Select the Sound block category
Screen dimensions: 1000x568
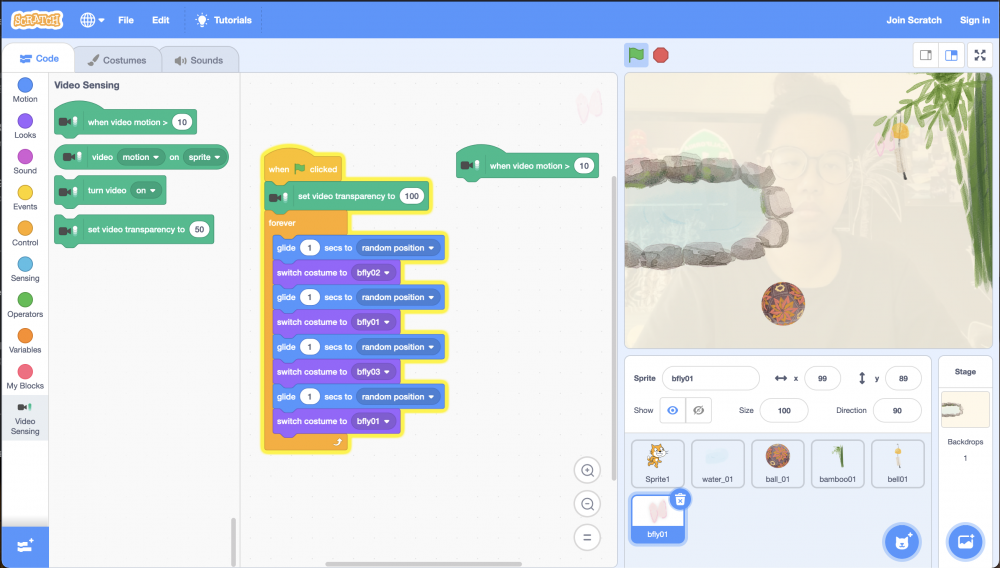coord(25,161)
